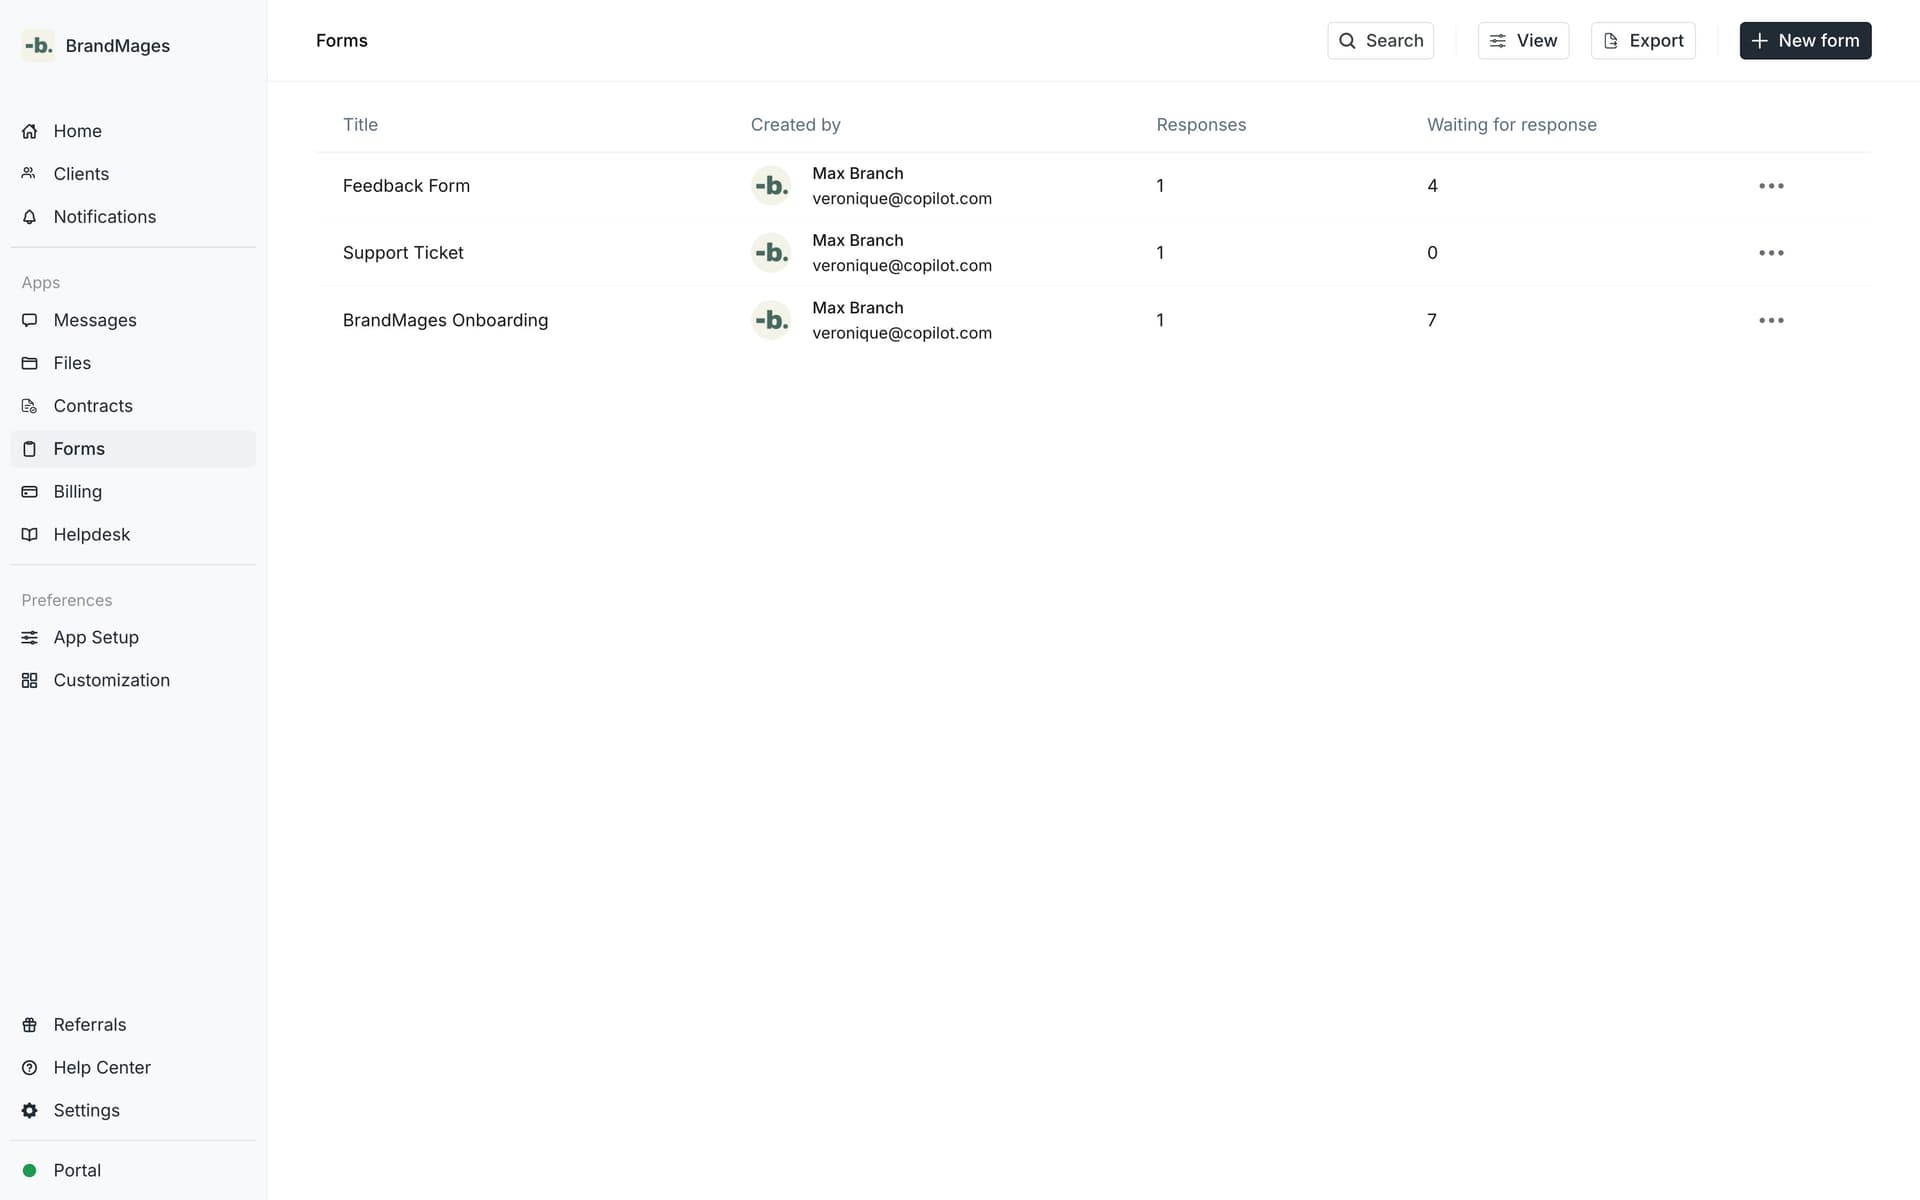Click Support Ticket creator avatar
The width and height of the screenshot is (1920, 1200).
[x=771, y=253]
